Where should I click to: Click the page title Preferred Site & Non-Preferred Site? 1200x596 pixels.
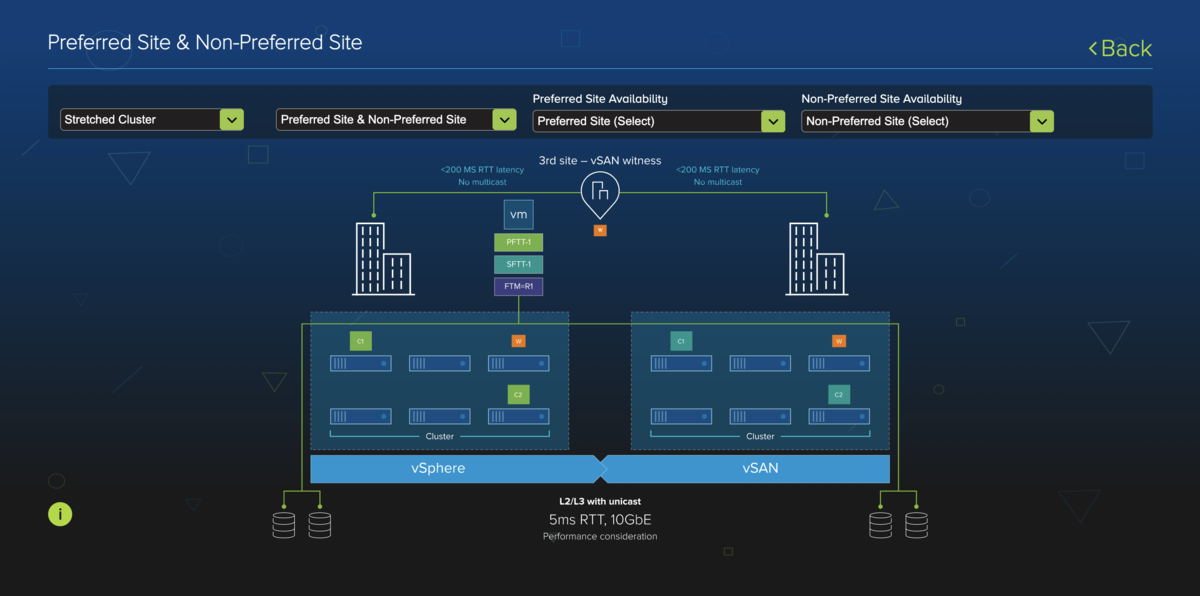click(205, 42)
